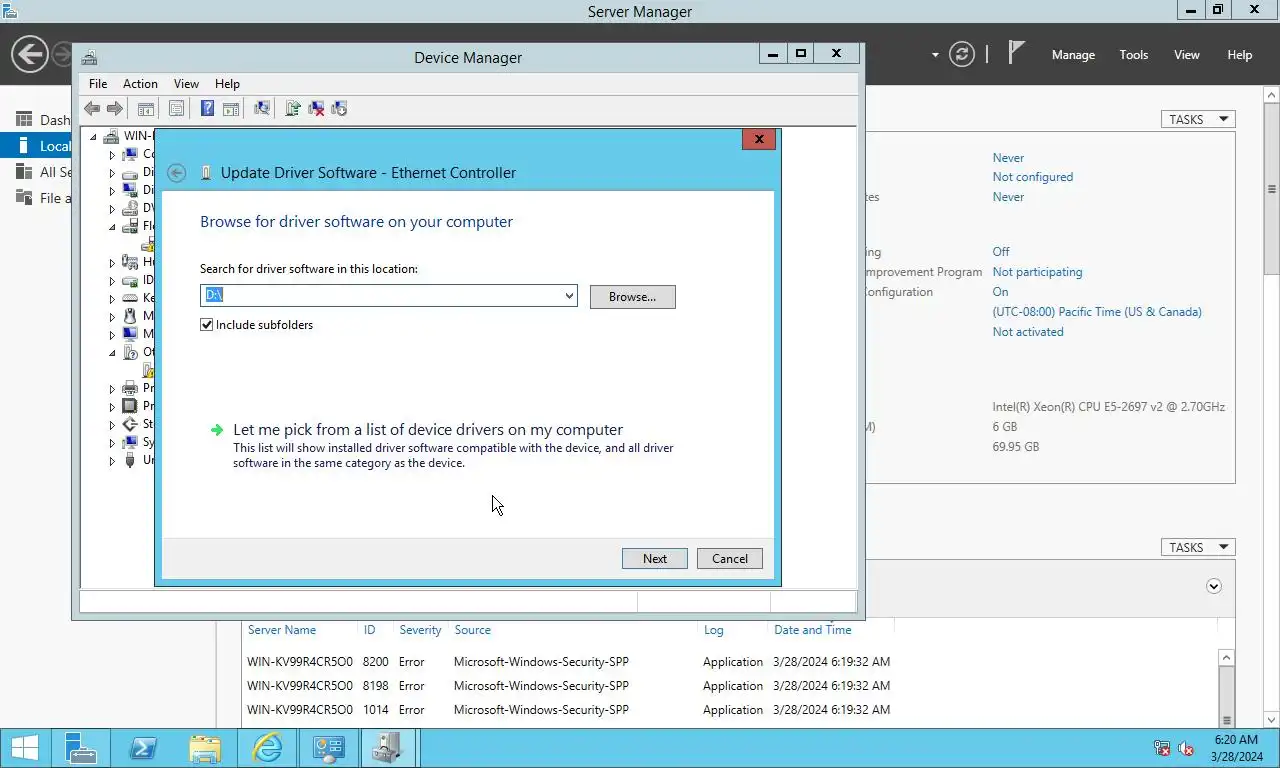Image resolution: width=1280 pixels, height=768 pixels.
Task: Click the Browse... button
Action: tap(633, 297)
